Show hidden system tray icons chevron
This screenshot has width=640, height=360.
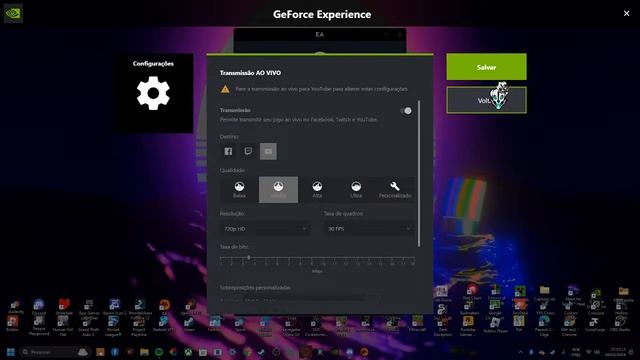click(520, 352)
